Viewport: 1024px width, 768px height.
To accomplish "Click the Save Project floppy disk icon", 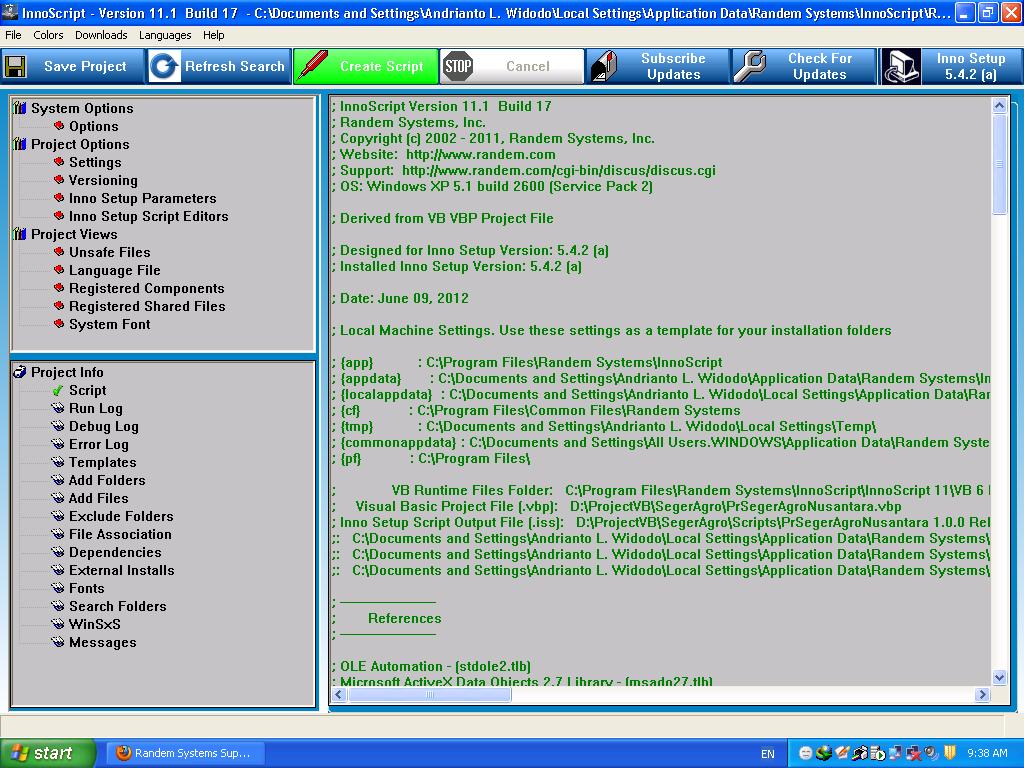I will 15,67.
